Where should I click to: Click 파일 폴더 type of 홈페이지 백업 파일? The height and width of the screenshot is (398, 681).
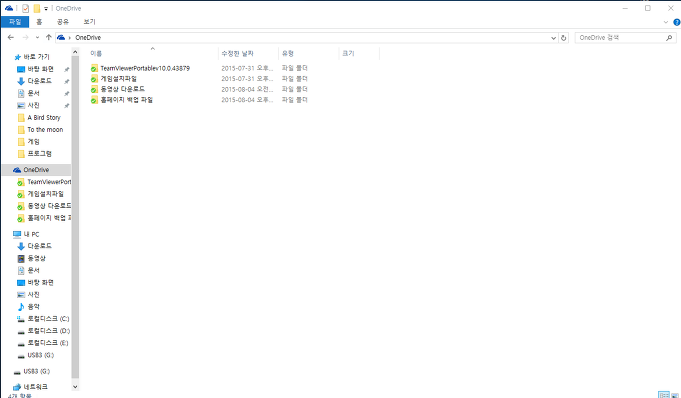tap(294, 100)
